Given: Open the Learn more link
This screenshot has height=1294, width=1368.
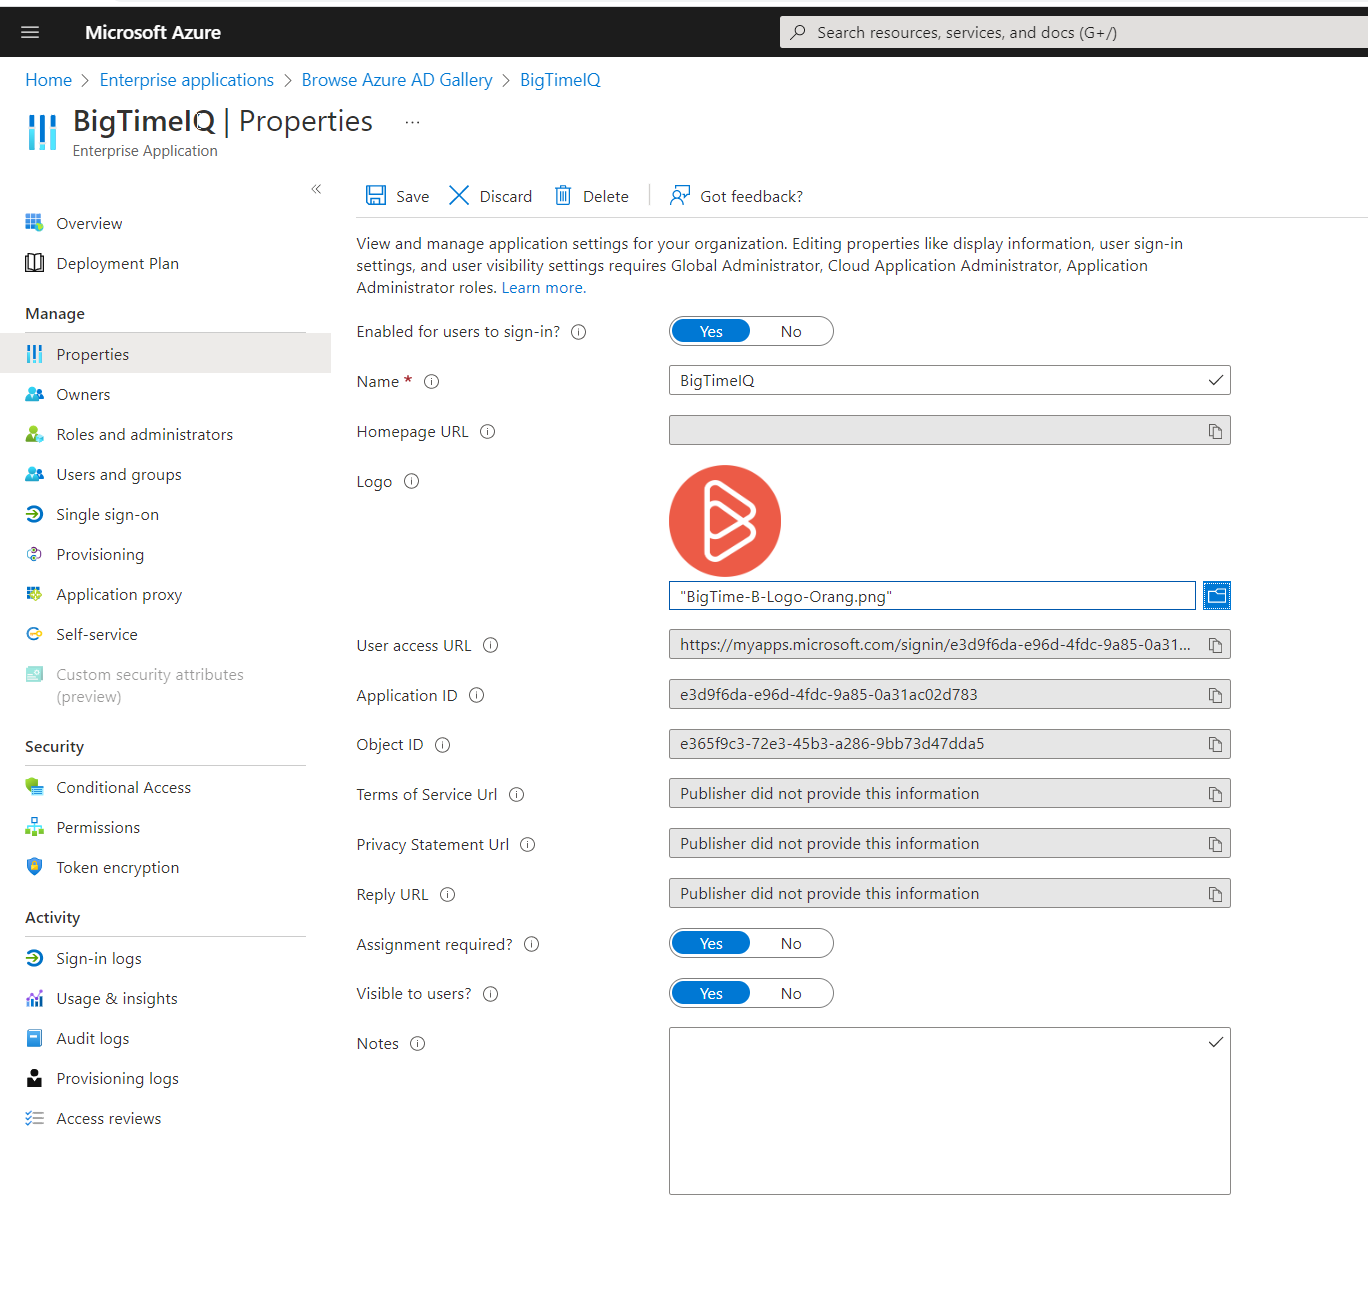Looking at the screenshot, I should 543,288.
